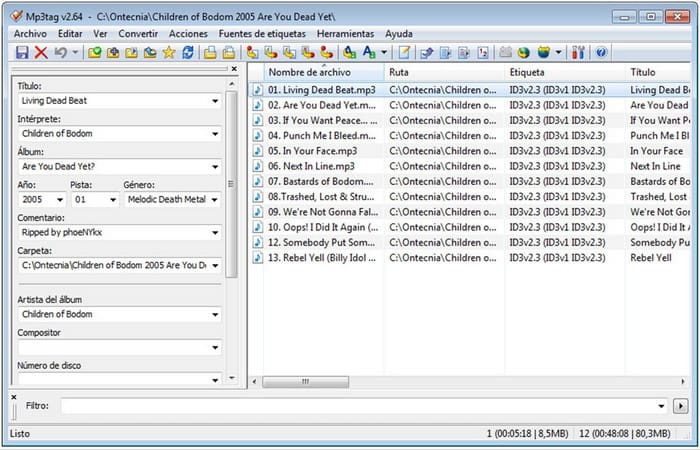Sort by Nombre de archivo column header
700x450 pixels.
[324, 72]
